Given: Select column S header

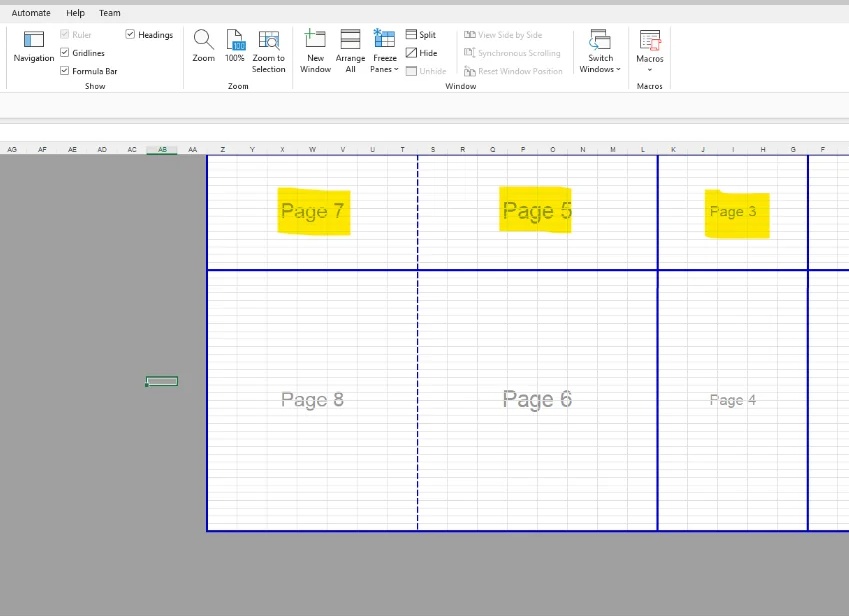Looking at the screenshot, I should pyautogui.click(x=433, y=149).
